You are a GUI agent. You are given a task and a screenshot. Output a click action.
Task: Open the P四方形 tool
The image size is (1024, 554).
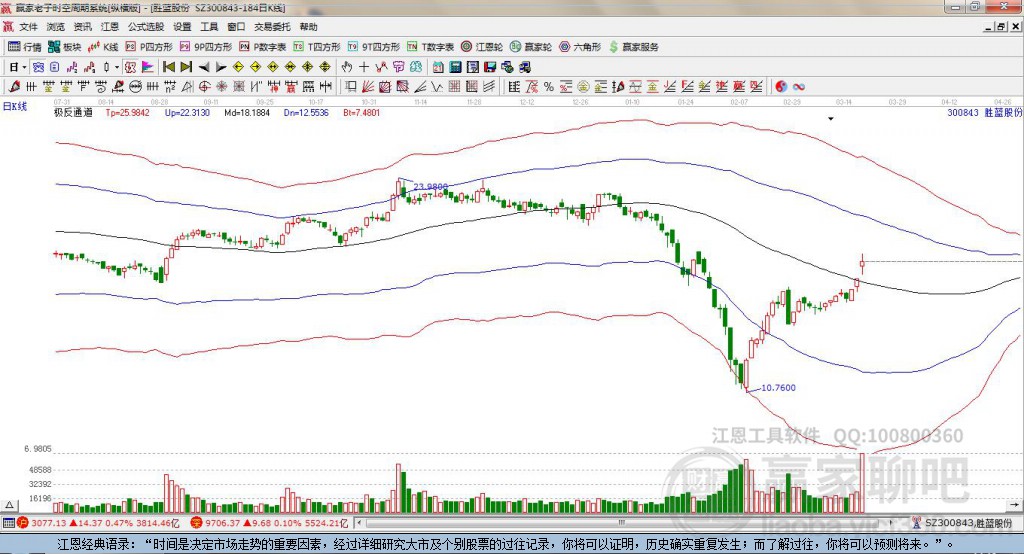(149, 47)
